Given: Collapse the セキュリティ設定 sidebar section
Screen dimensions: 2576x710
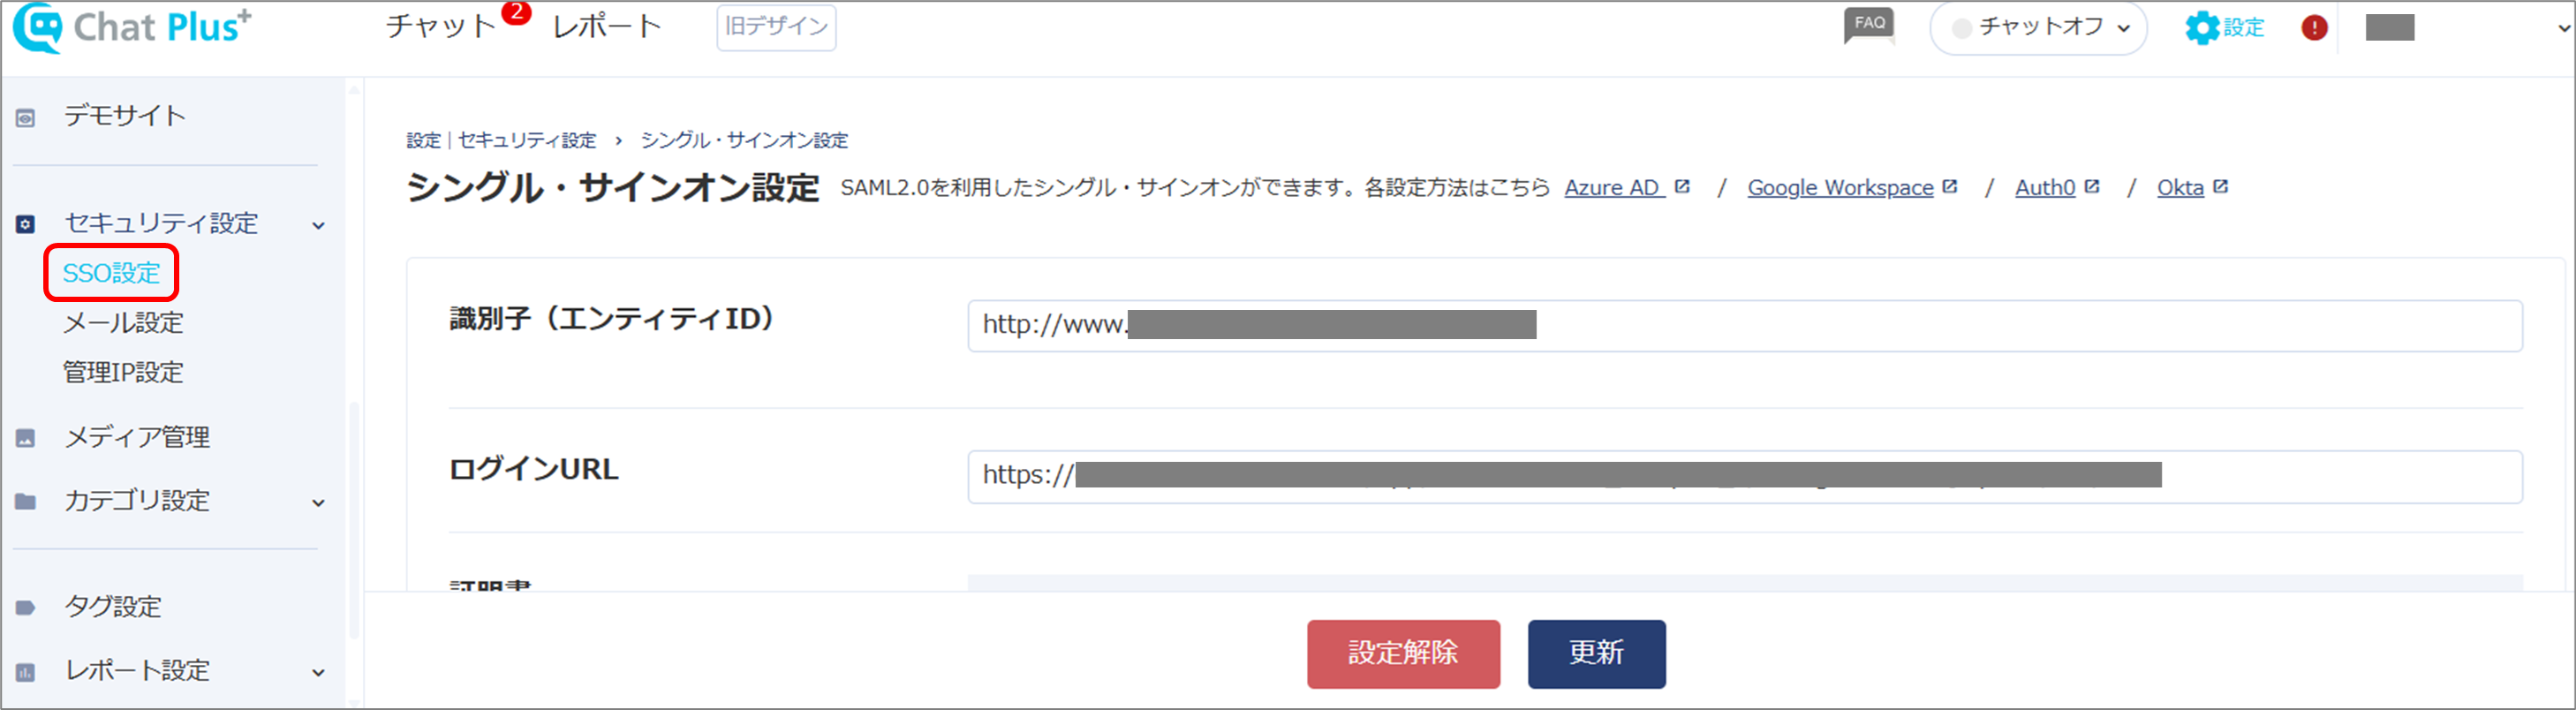Looking at the screenshot, I should [318, 225].
